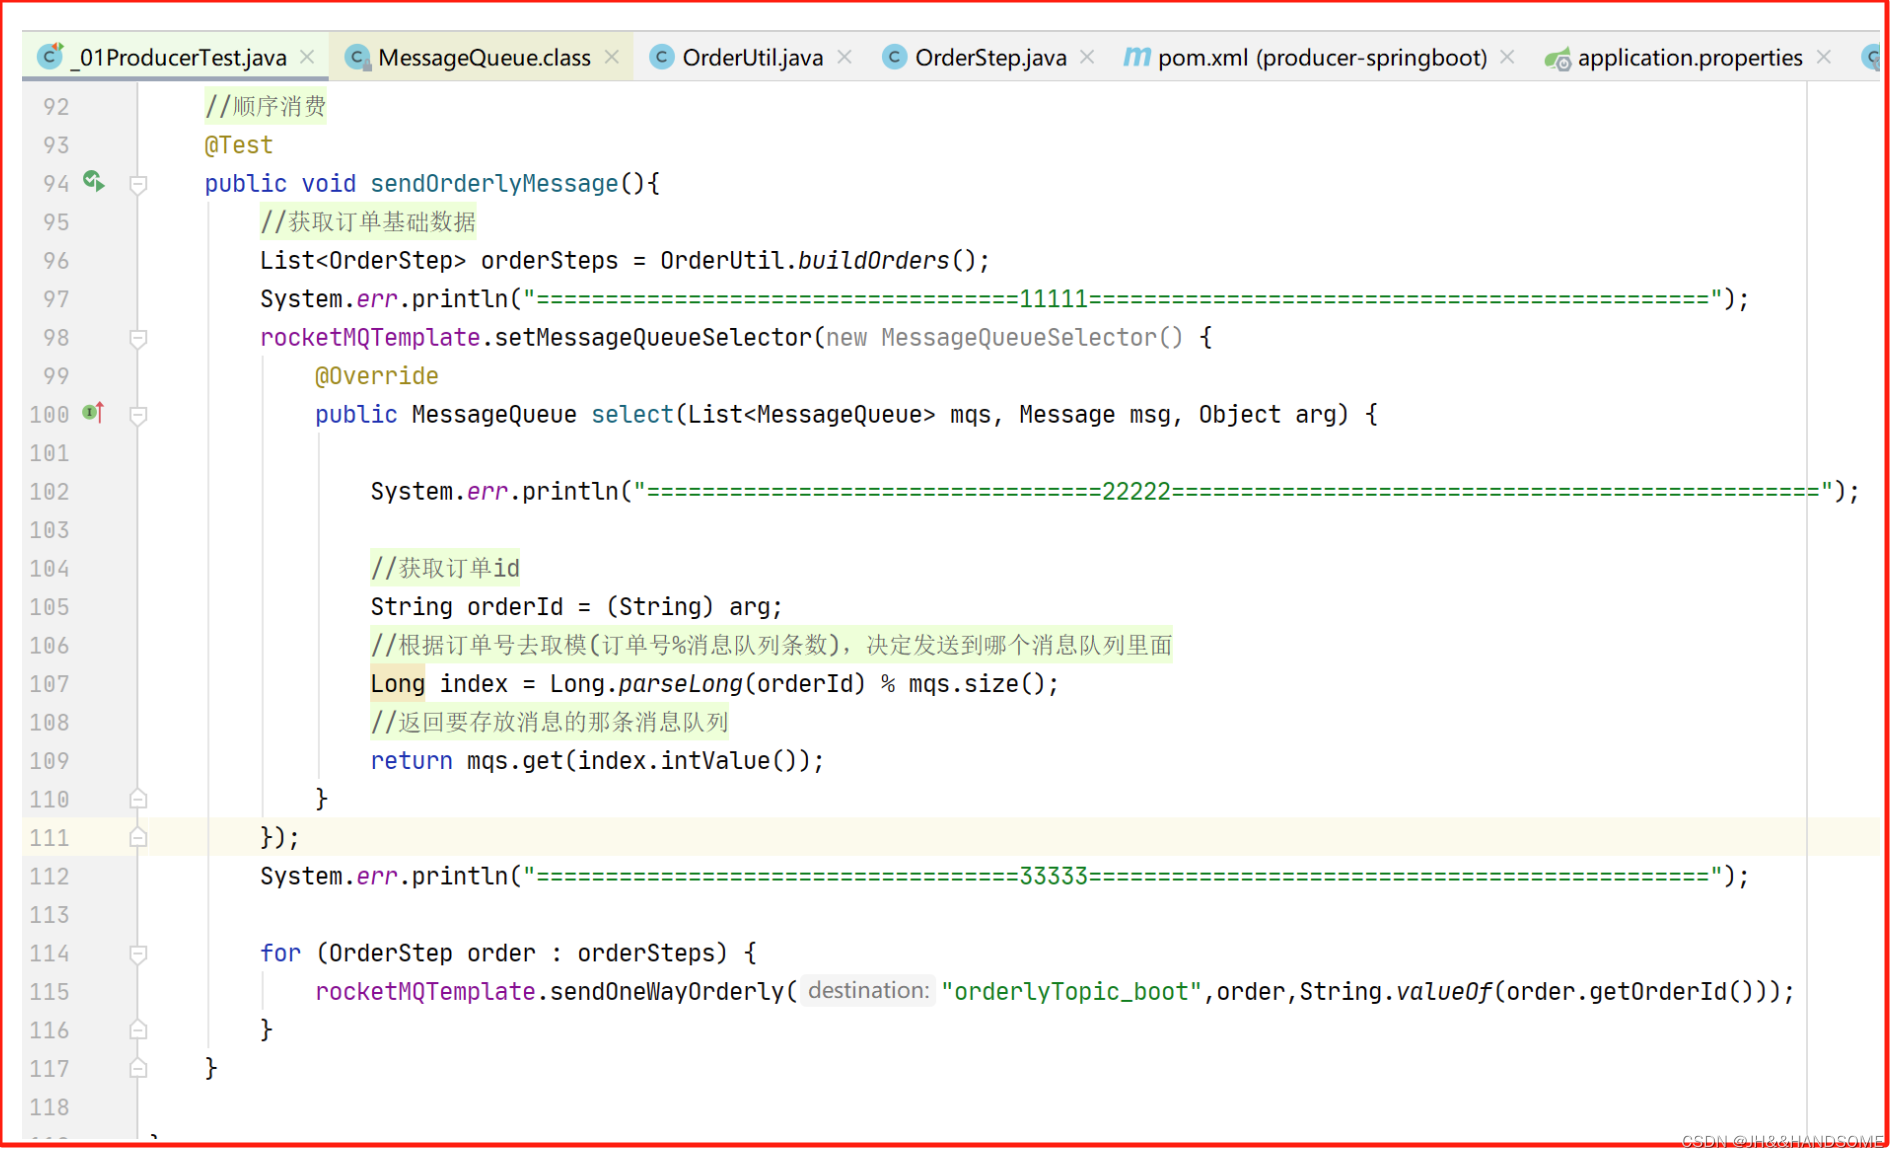Click the Java class icon on _01ProducerTest.java tab
Viewport: 1899px width, 1158px height.
coord(50,57)
